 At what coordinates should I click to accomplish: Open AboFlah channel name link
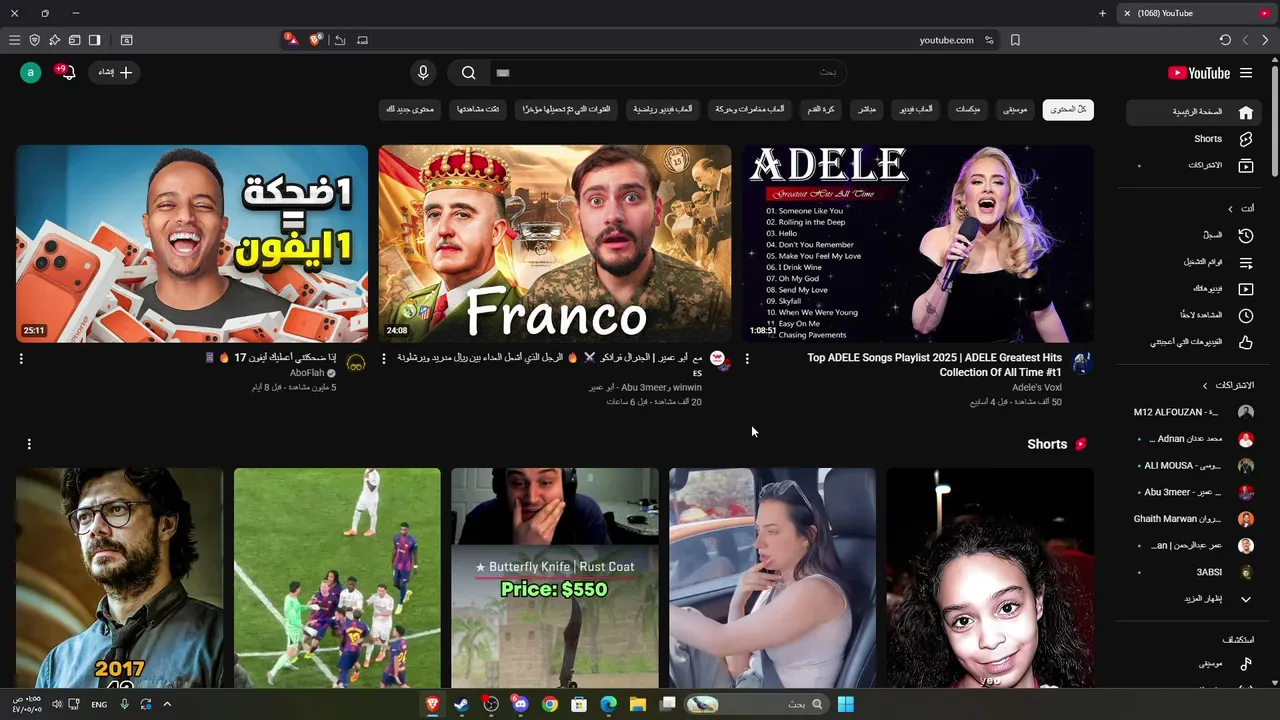(307, 373)
